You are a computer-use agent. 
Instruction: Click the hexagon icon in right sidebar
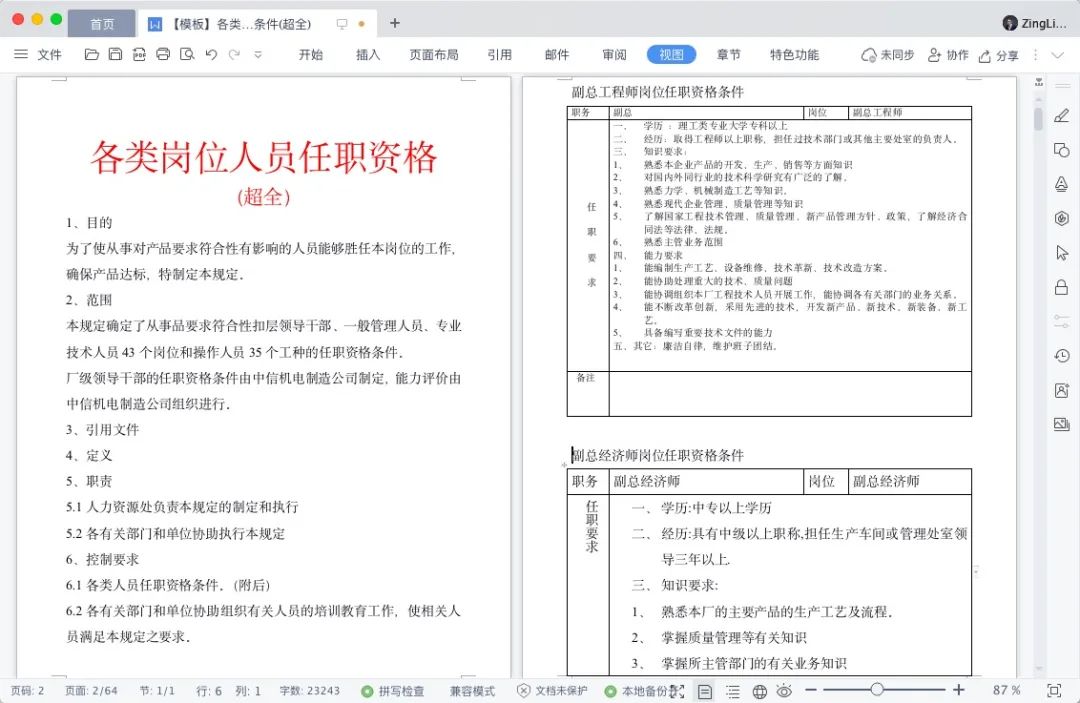(x=1061, y=218)
